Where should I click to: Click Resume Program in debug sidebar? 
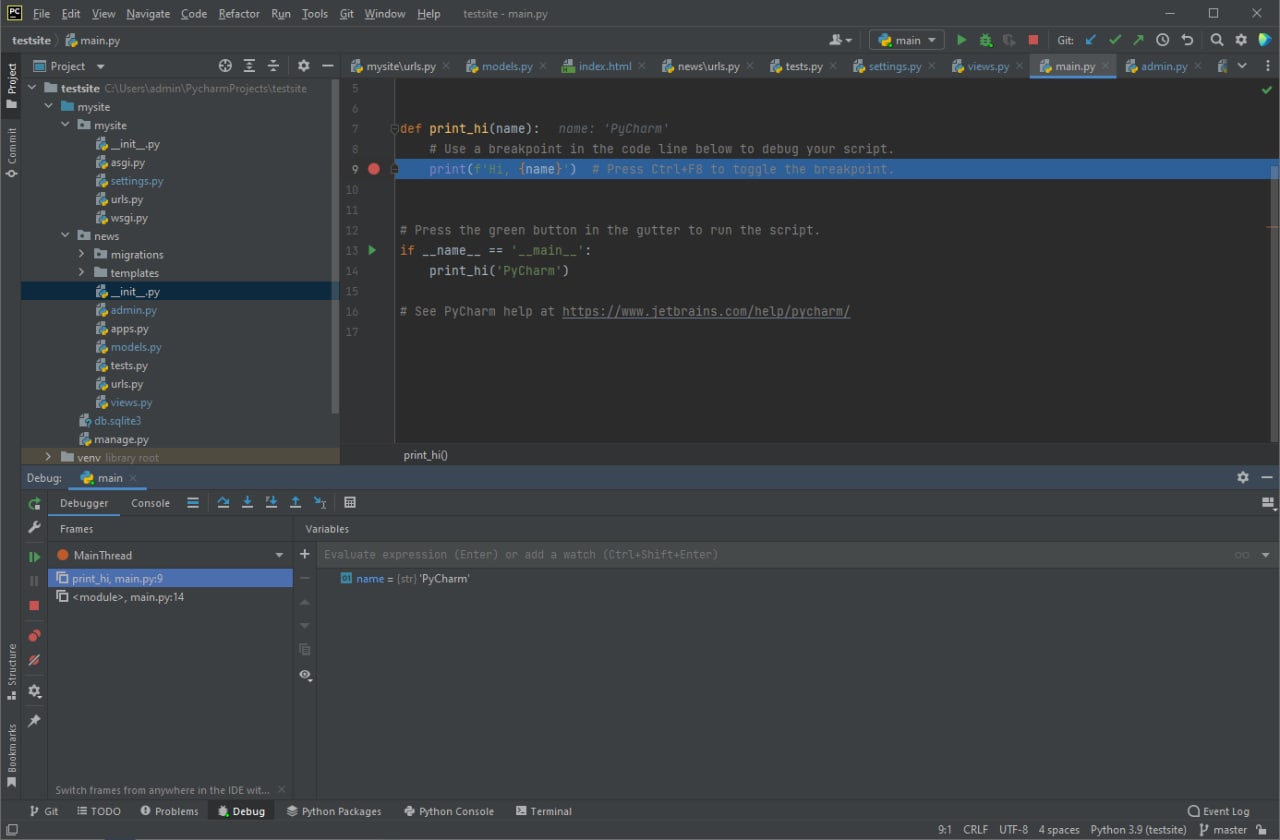tap(34, 557)
